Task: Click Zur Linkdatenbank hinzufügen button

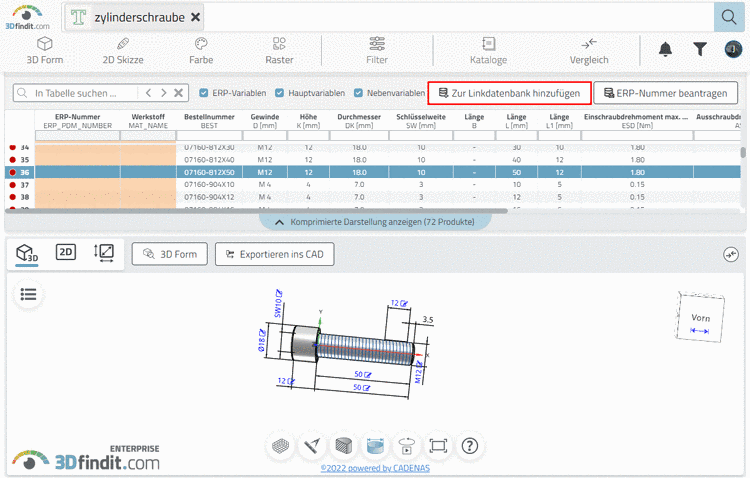Action: 509,93
